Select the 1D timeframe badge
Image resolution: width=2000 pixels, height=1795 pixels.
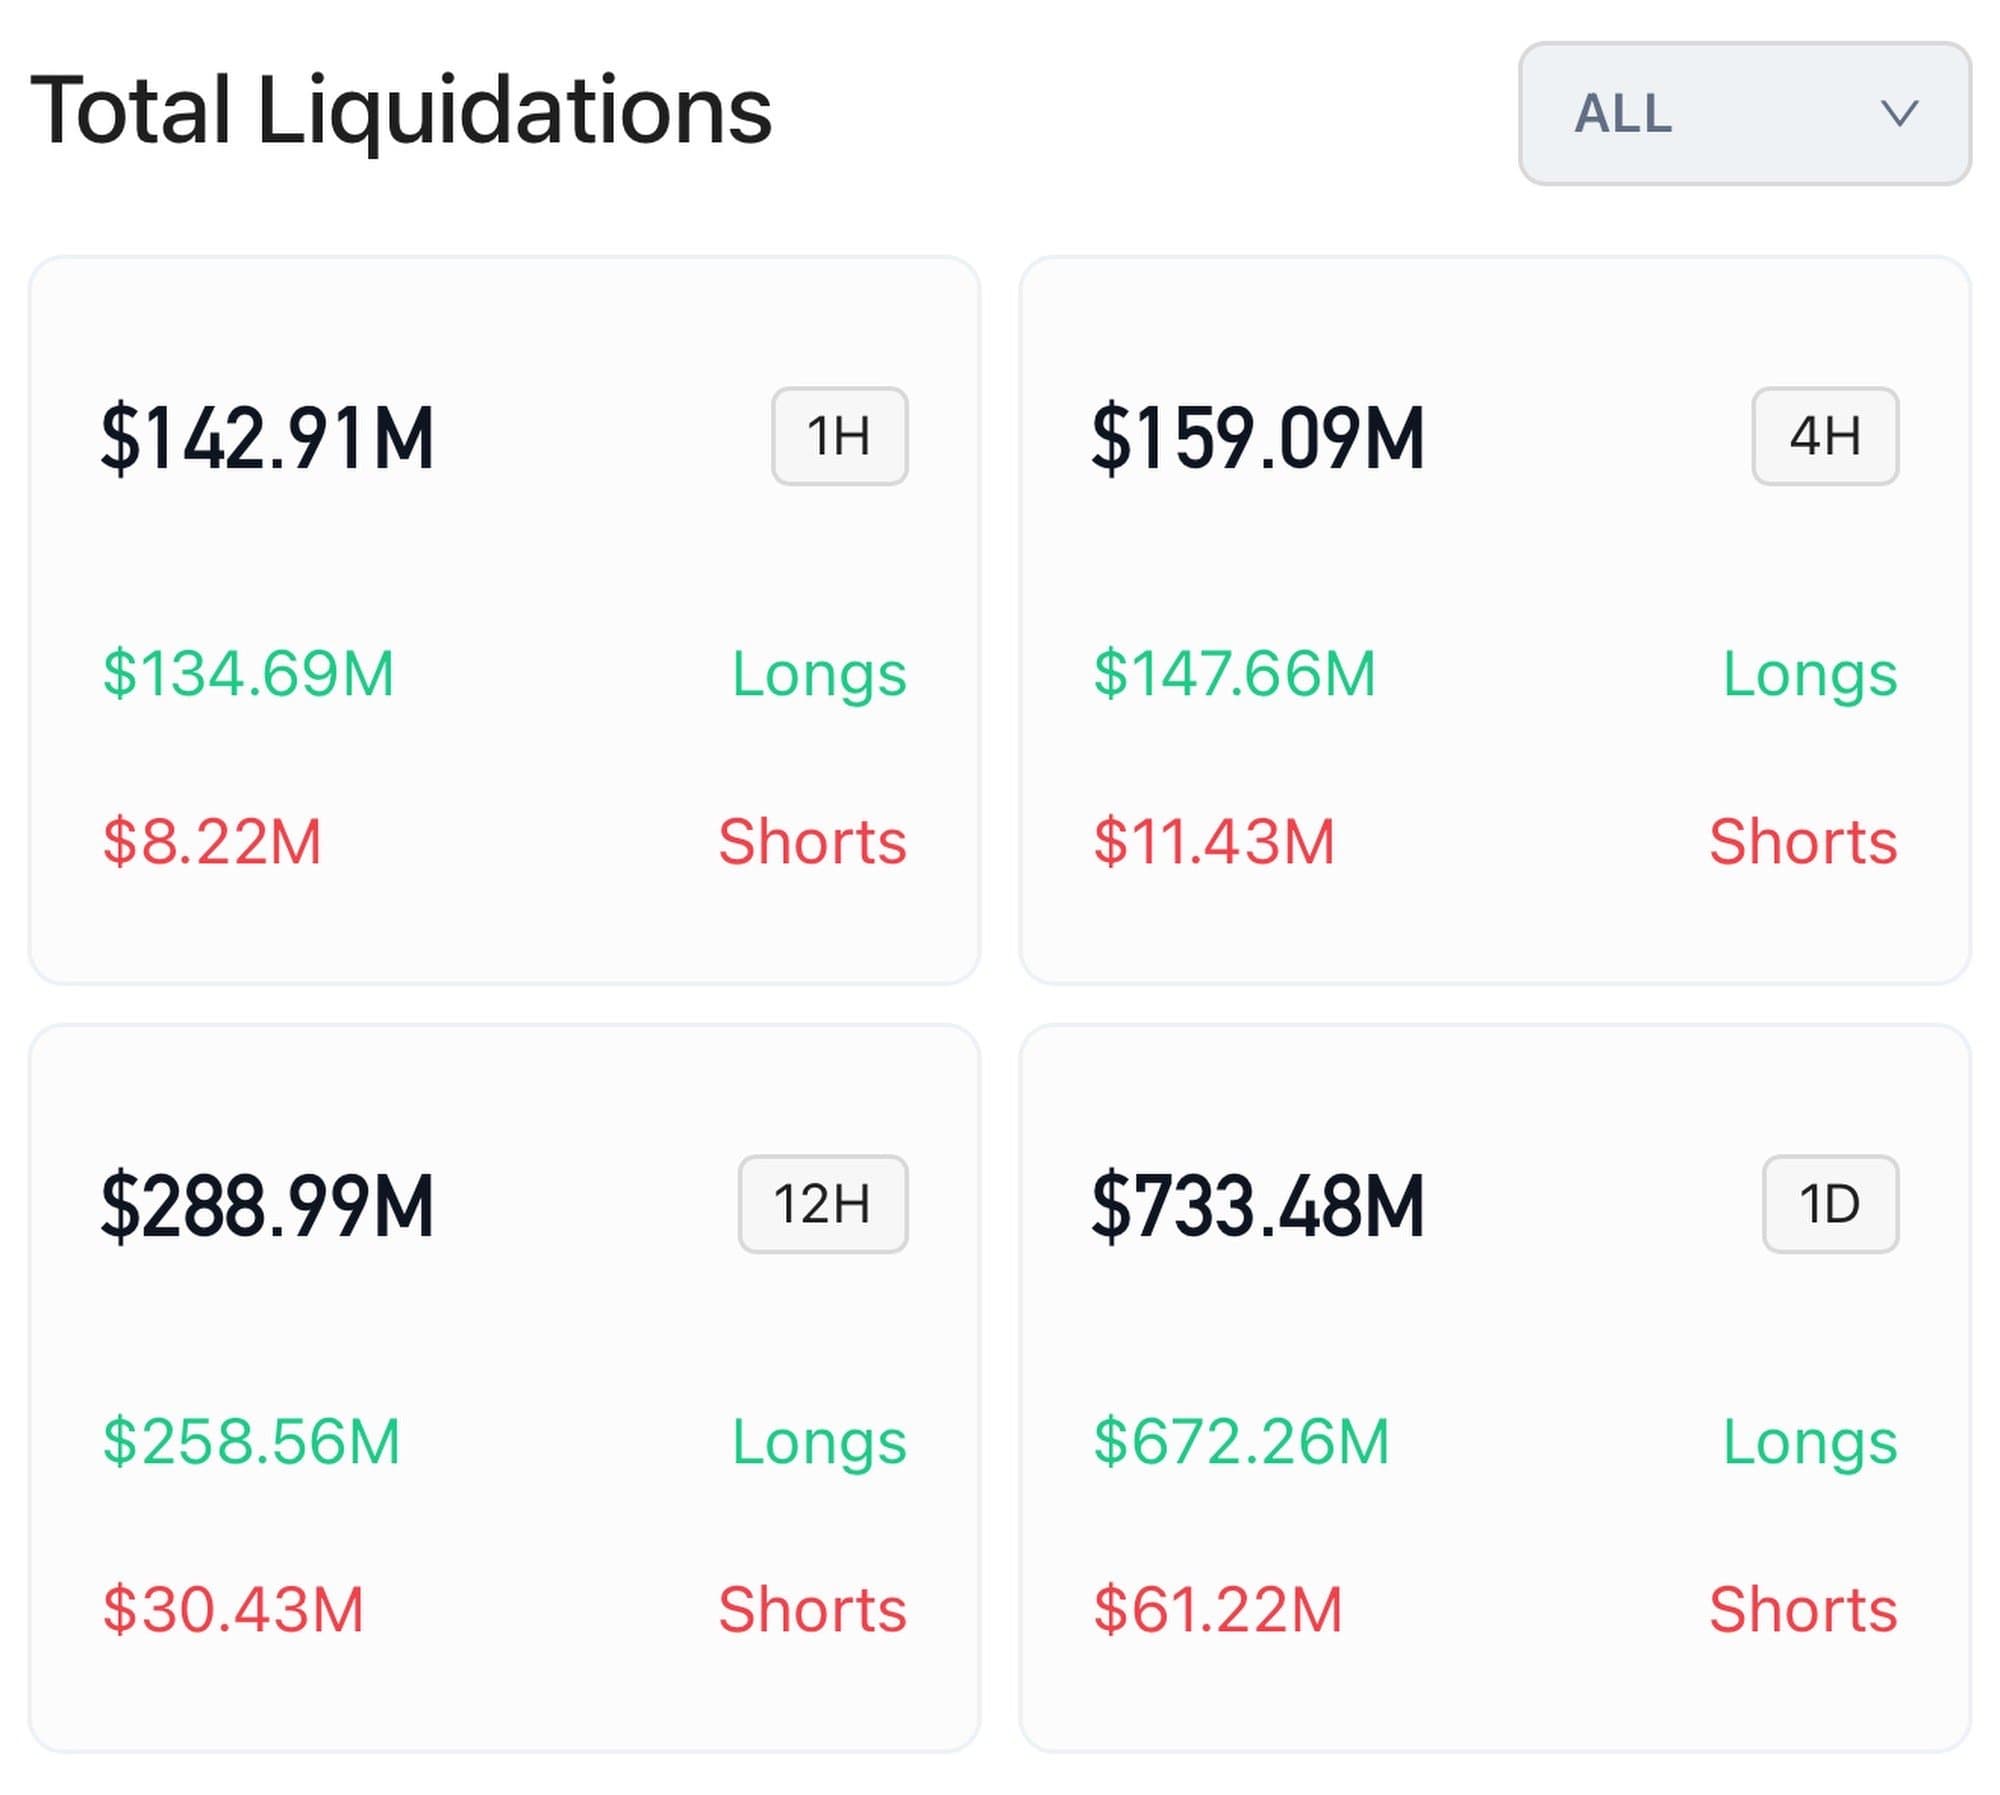pyautogui.click(x=1829, y=1204)
